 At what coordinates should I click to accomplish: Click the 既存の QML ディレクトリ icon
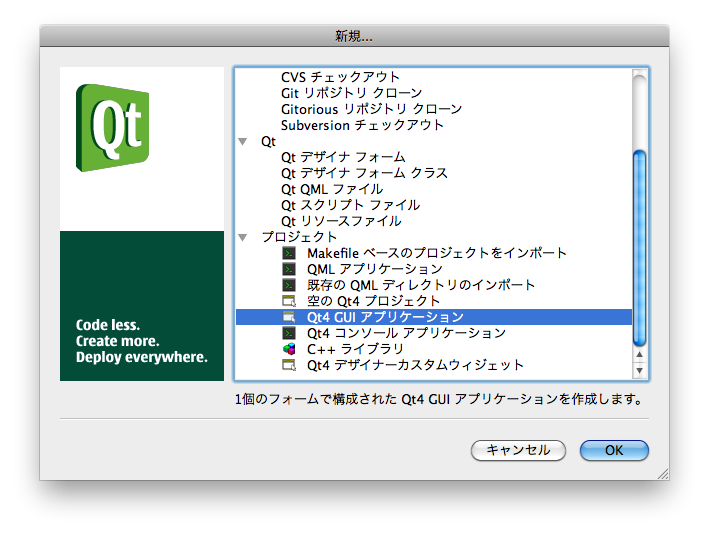click(289, 285)
